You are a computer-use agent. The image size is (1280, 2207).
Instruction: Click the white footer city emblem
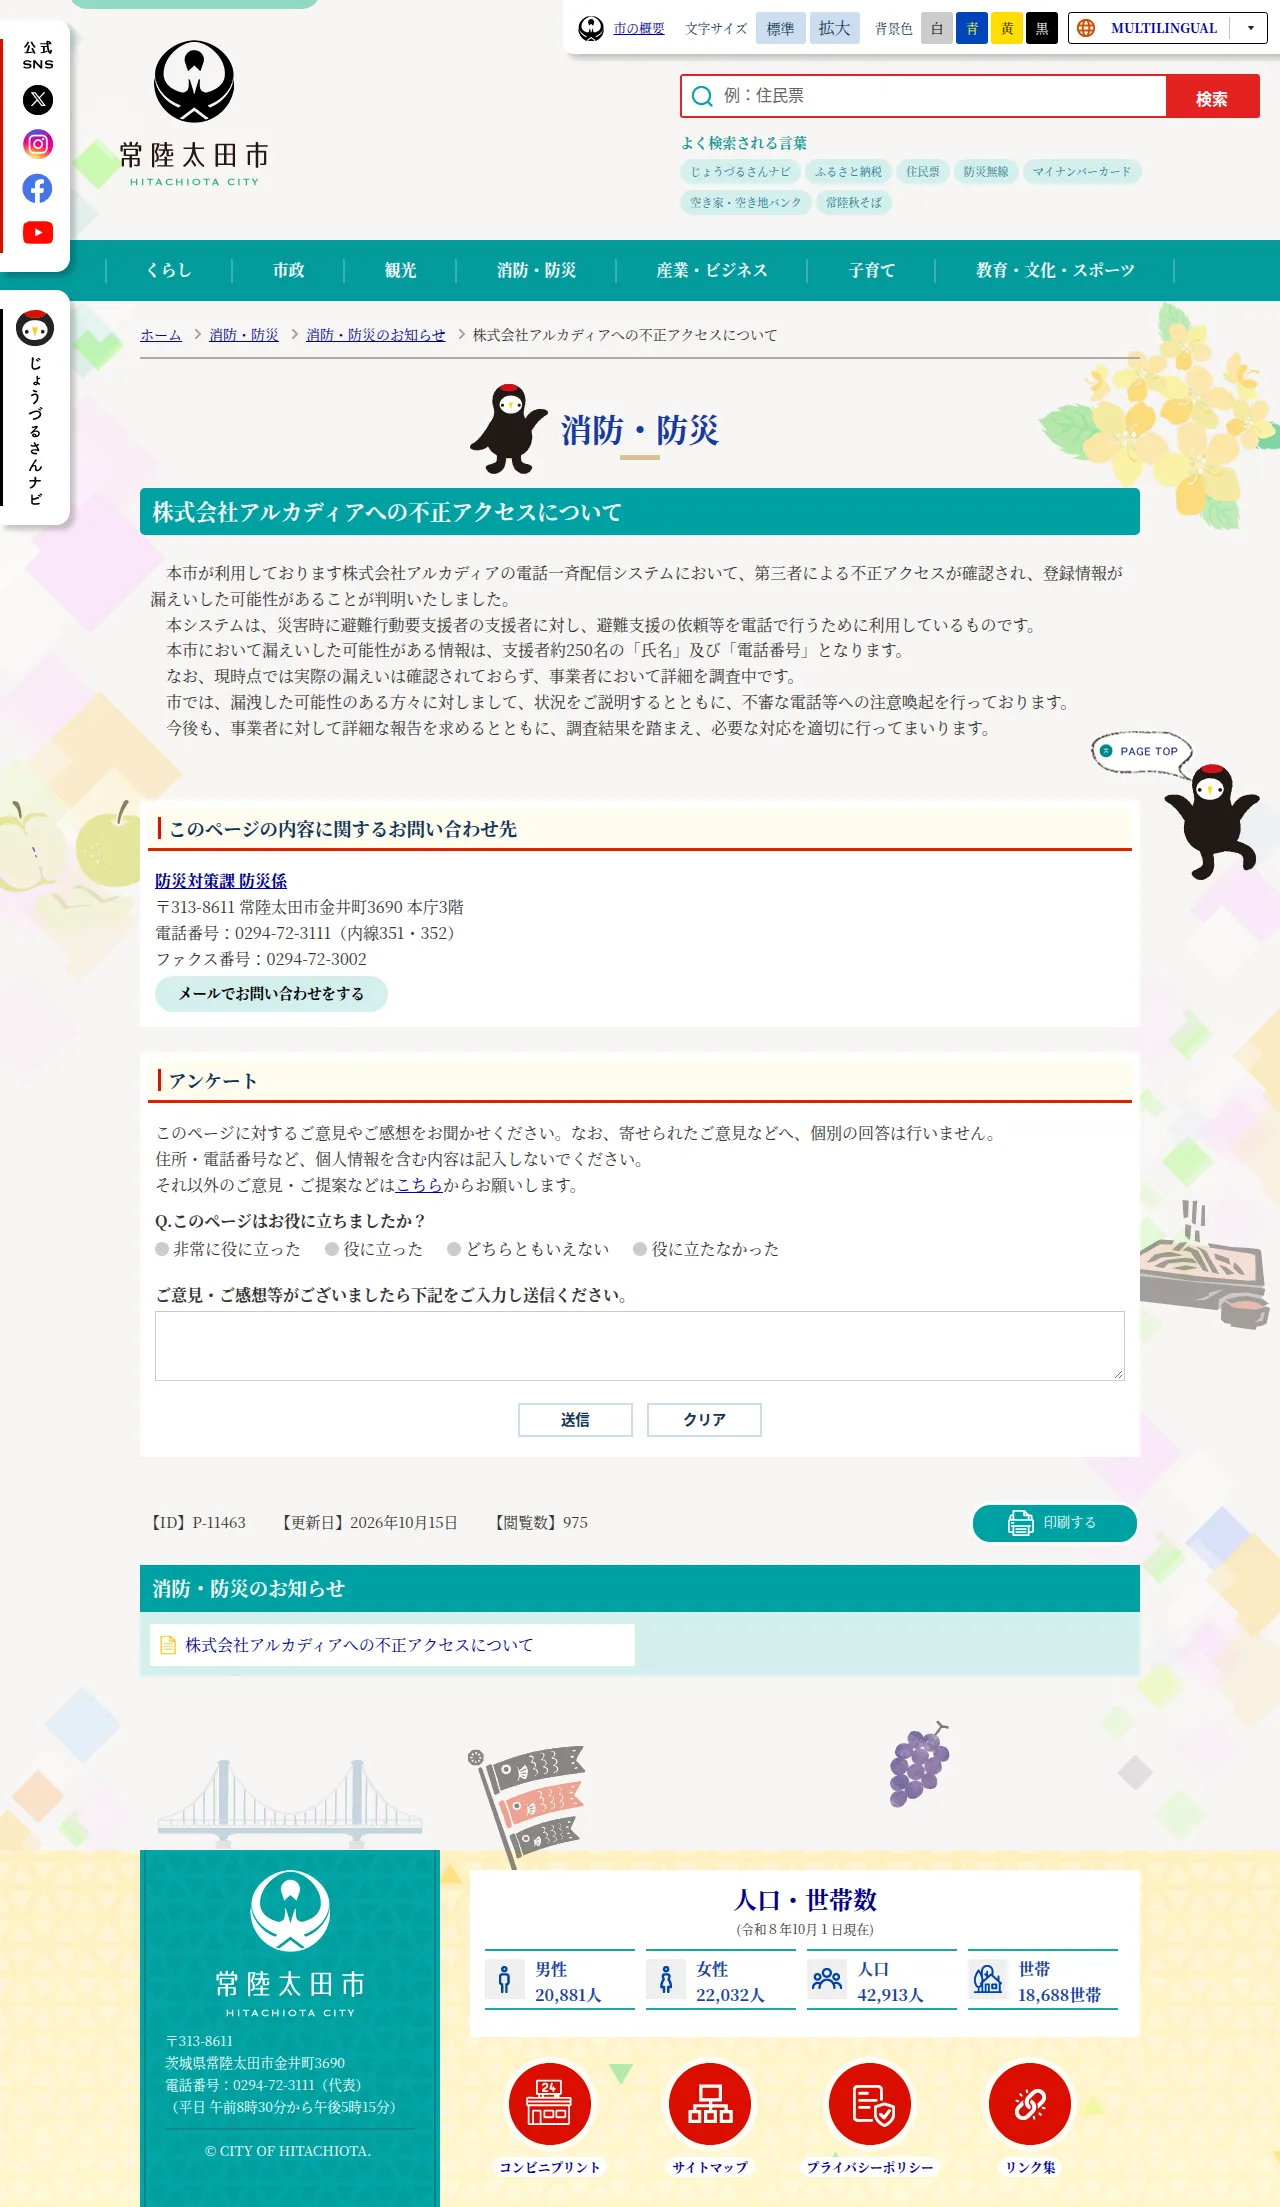tap(290, 1911)
